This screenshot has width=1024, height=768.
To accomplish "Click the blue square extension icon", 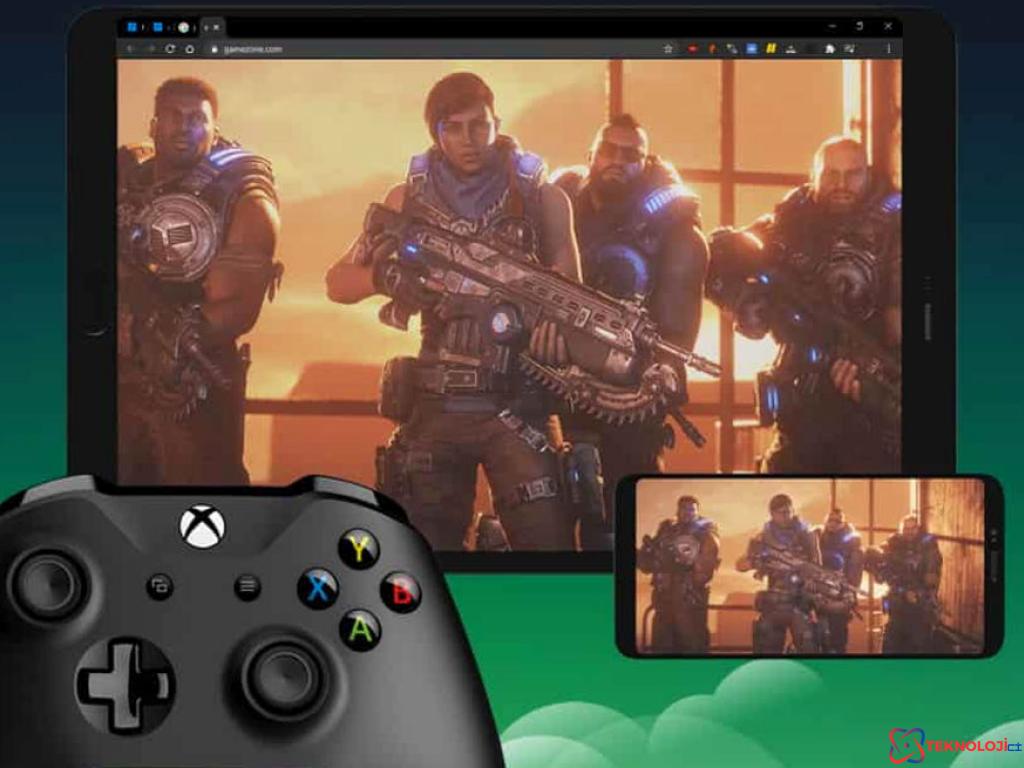I will (750, 48).
